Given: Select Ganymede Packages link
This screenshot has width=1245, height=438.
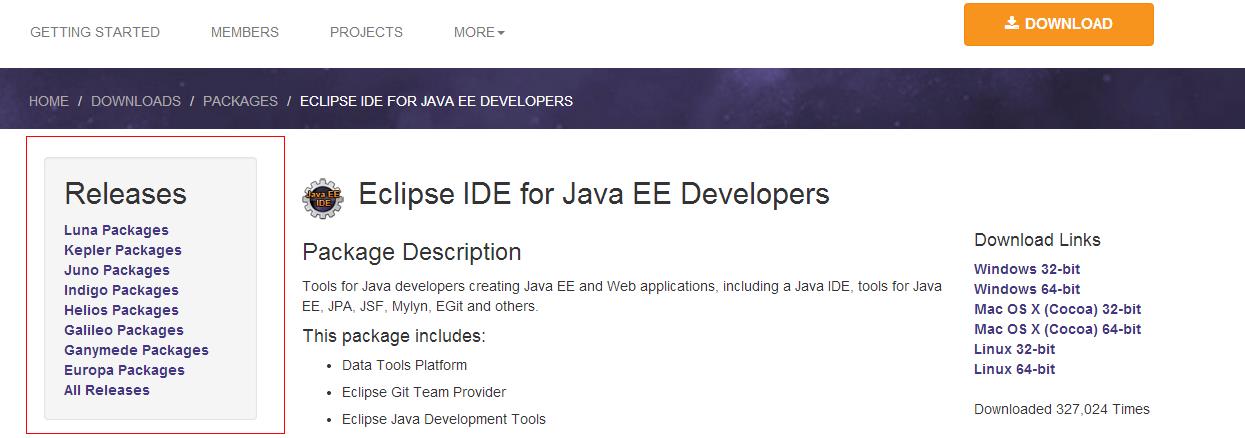Looking at the screenshot, I should [x=136, y=350].
